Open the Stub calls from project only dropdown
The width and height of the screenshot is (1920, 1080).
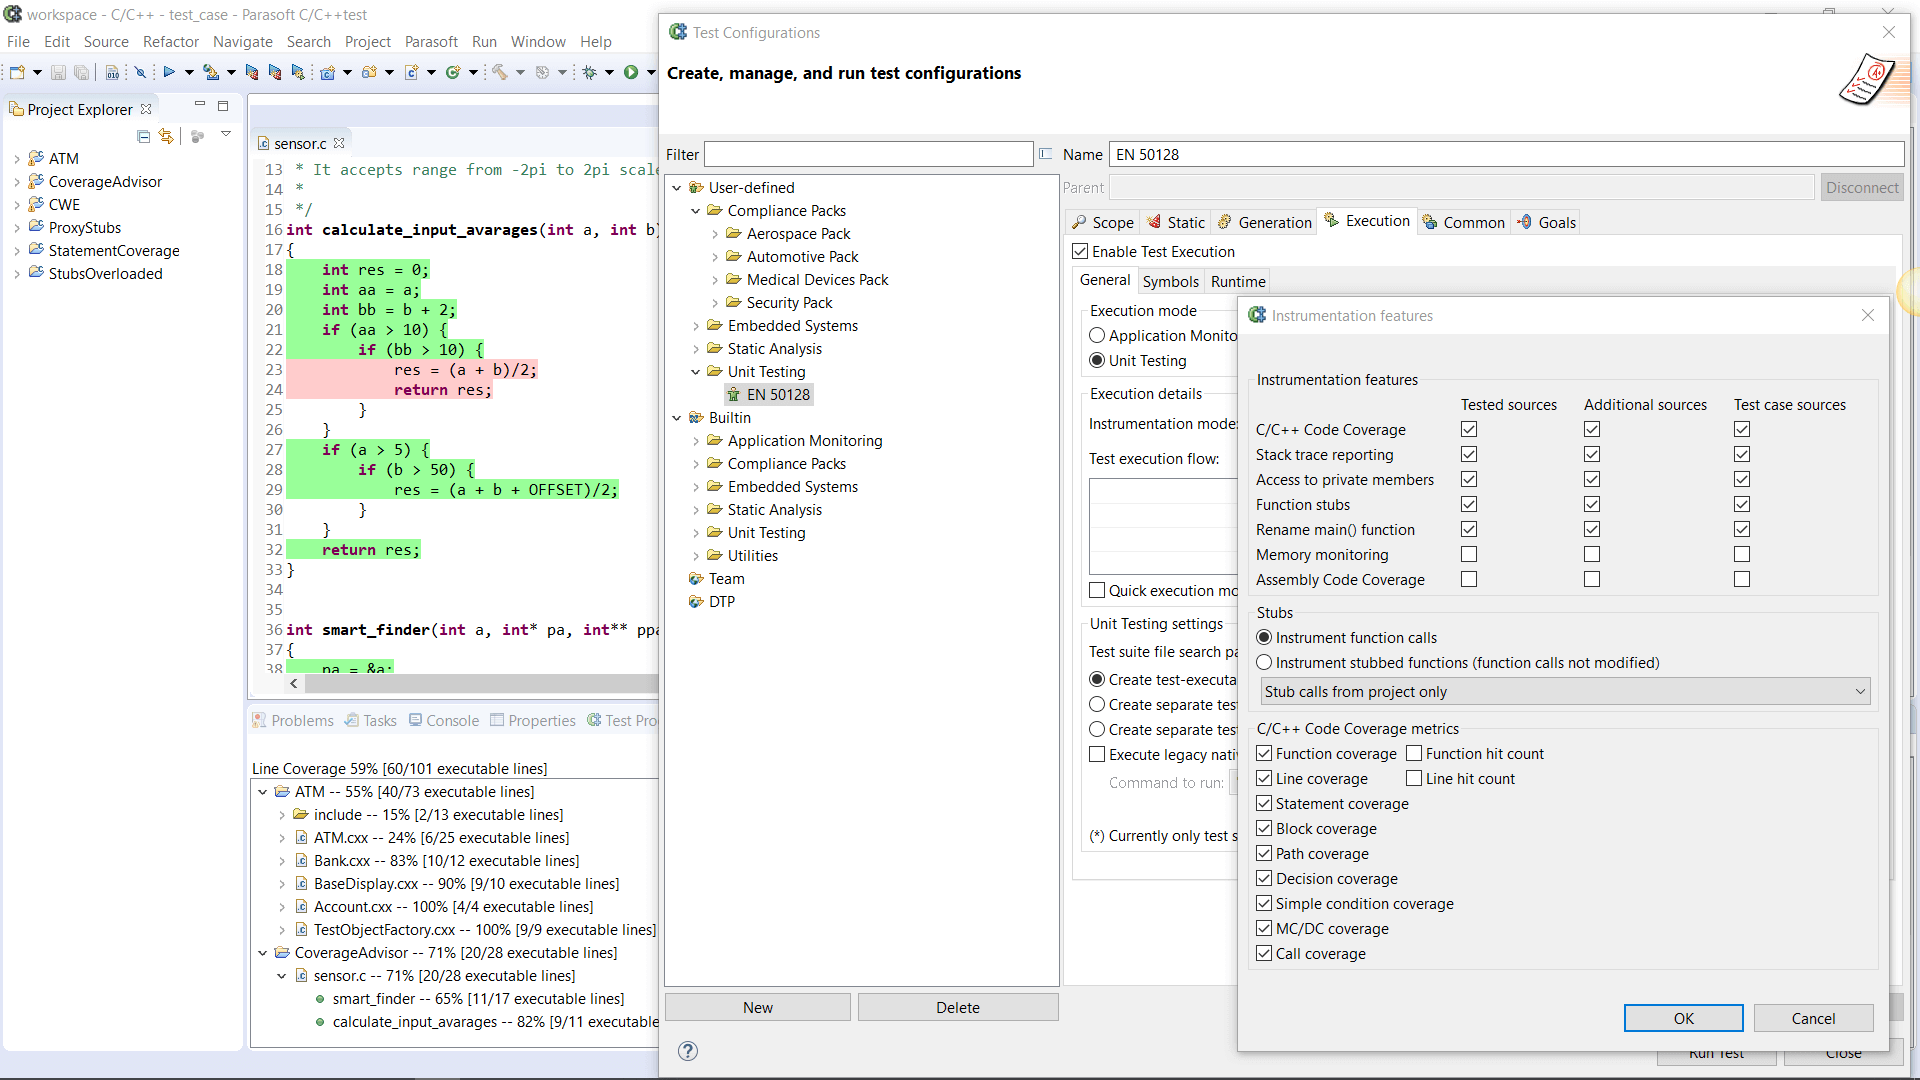click(1564, 691)
